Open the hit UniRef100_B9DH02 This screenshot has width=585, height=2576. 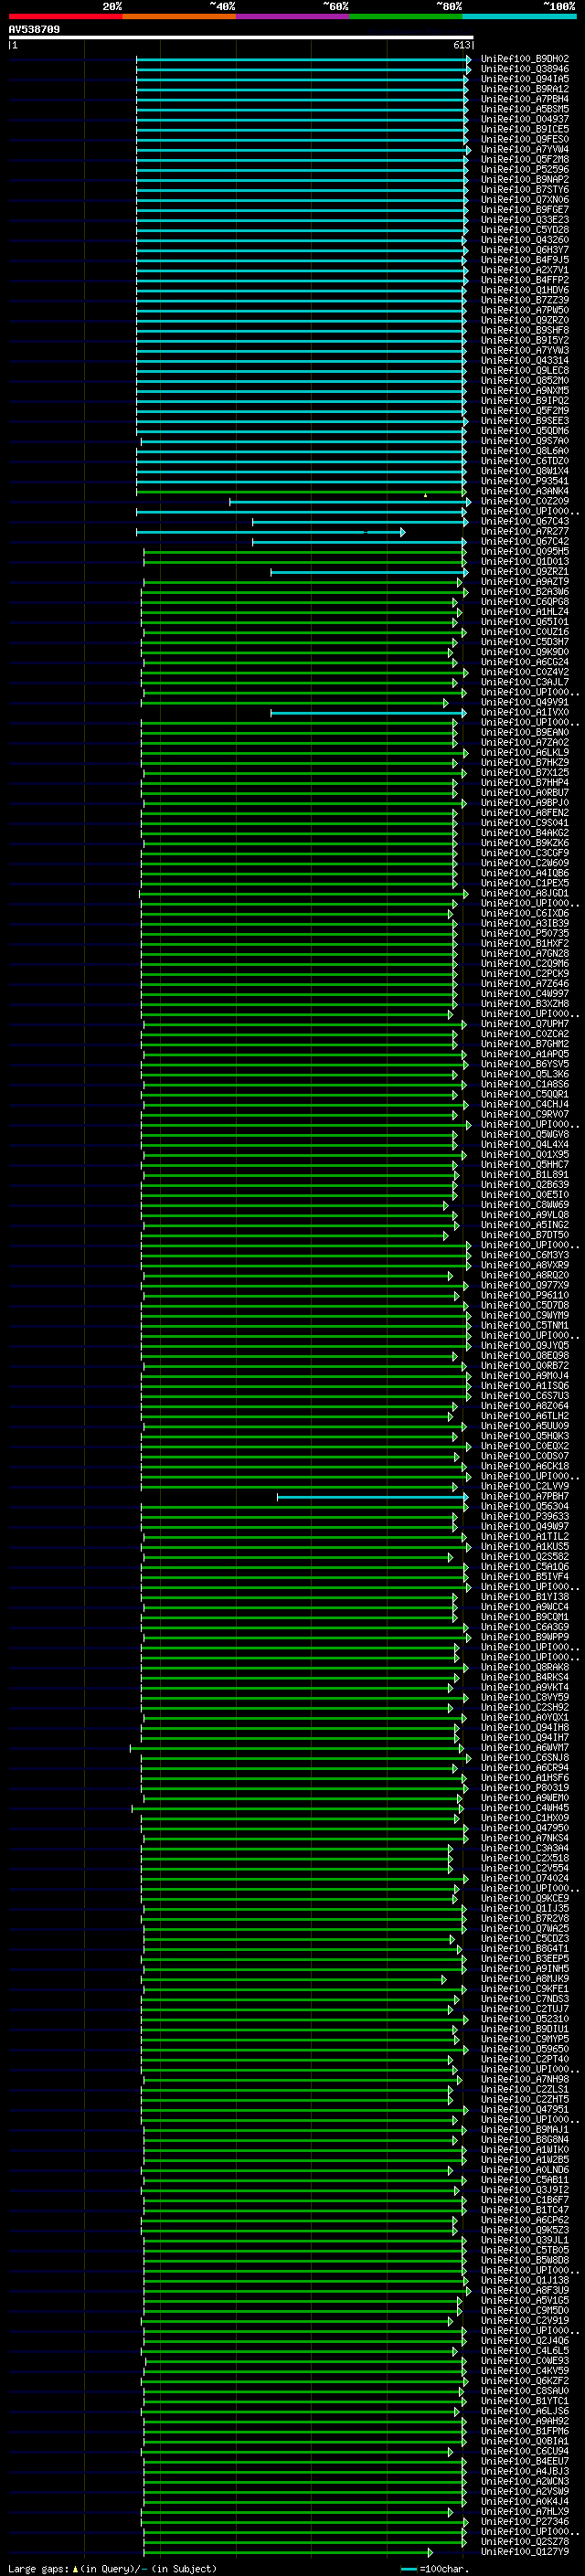coord(525,59)
